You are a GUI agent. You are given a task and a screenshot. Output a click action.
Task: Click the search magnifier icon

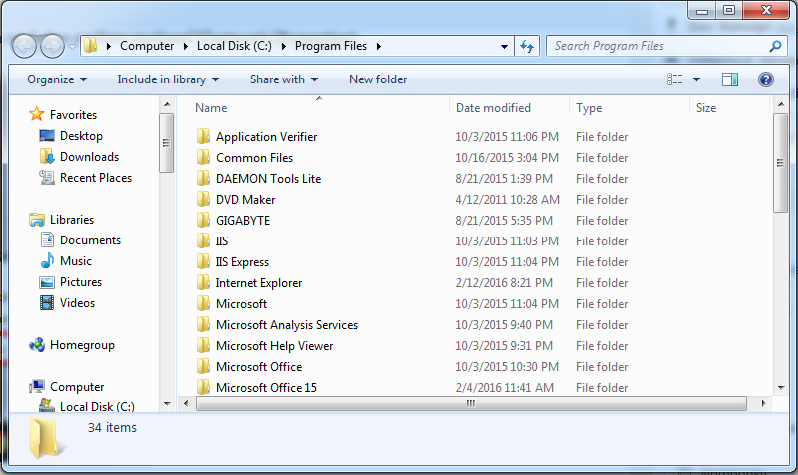(775, 46)
